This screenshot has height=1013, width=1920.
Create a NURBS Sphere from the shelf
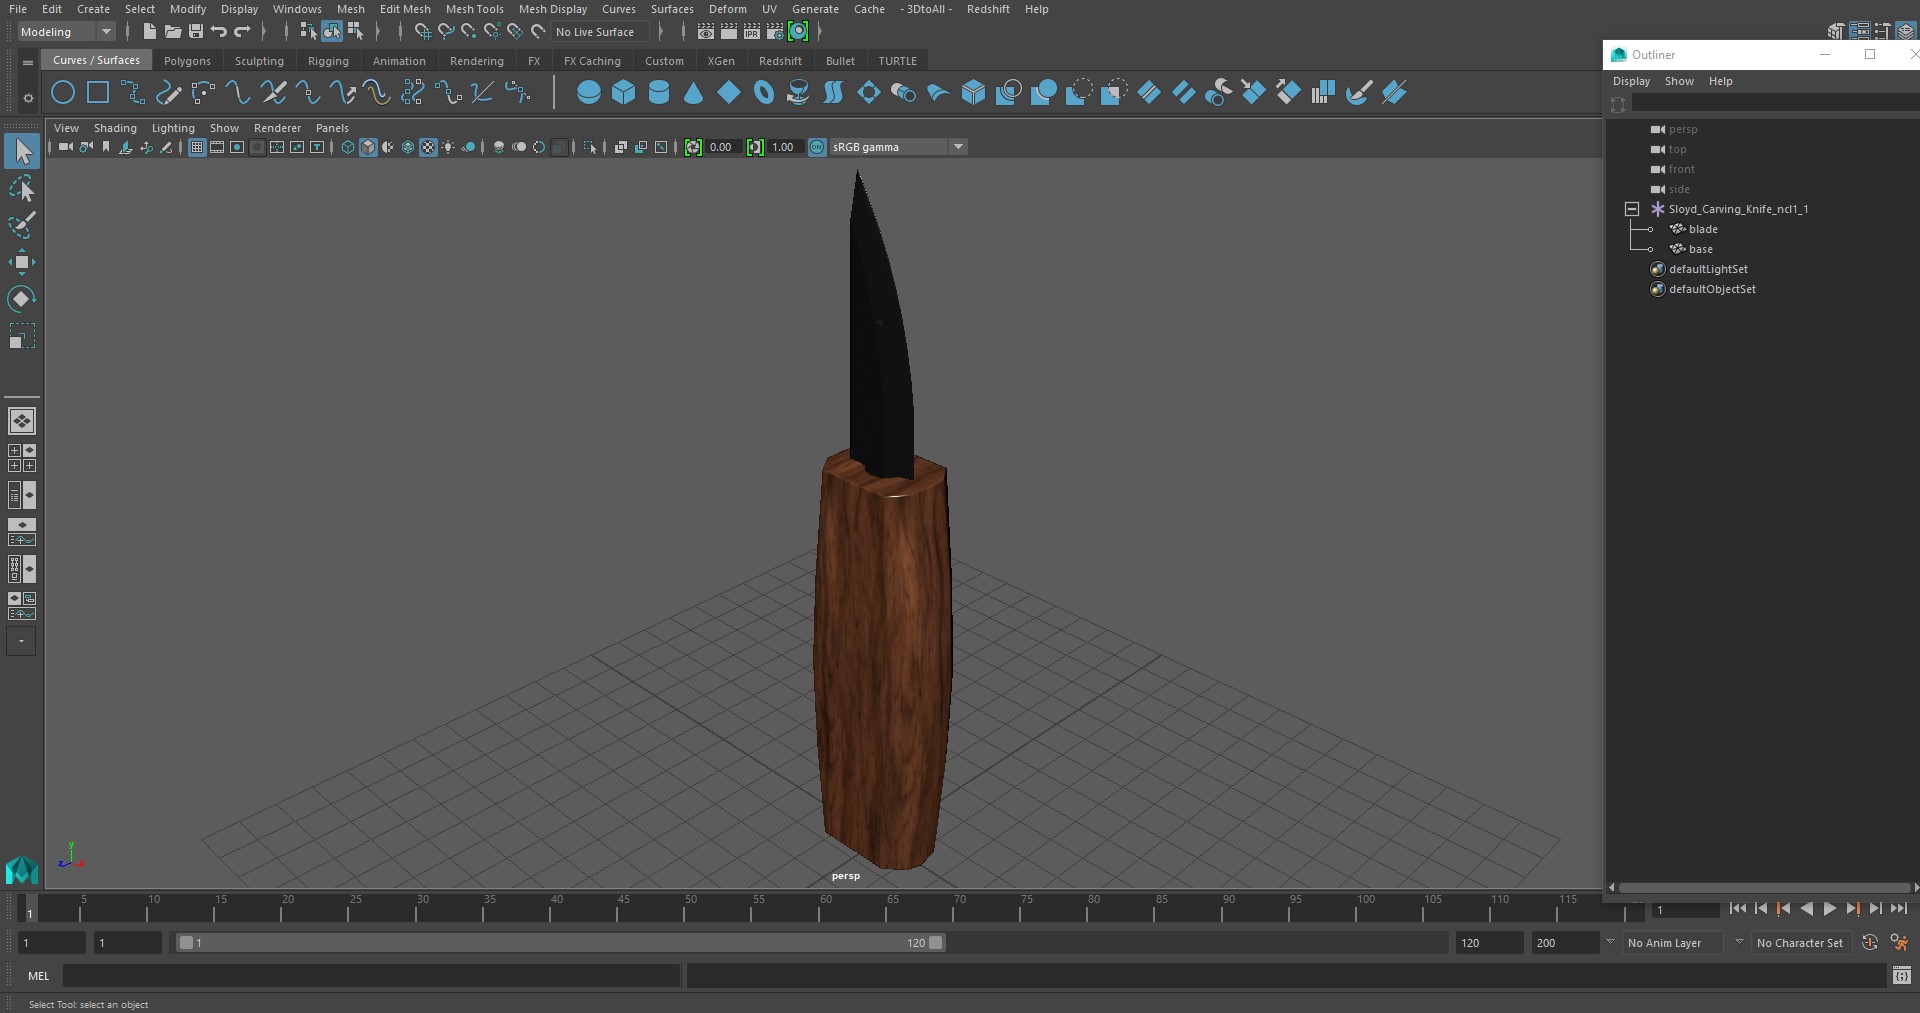589,93
